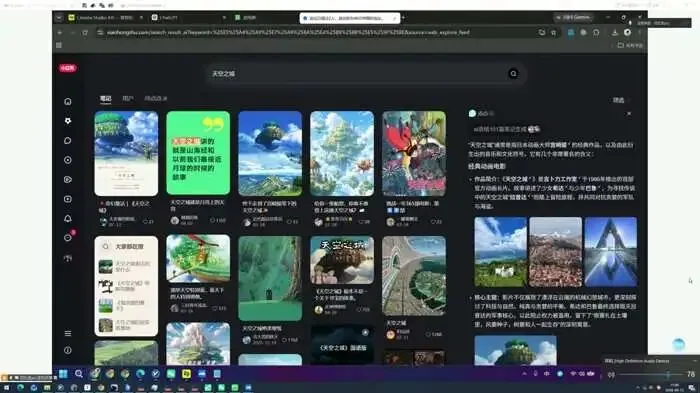Image resolution: width=700 pixels, height=393 pixels.
Task: Switch to the second browser tab
Action: pos(188,17)
